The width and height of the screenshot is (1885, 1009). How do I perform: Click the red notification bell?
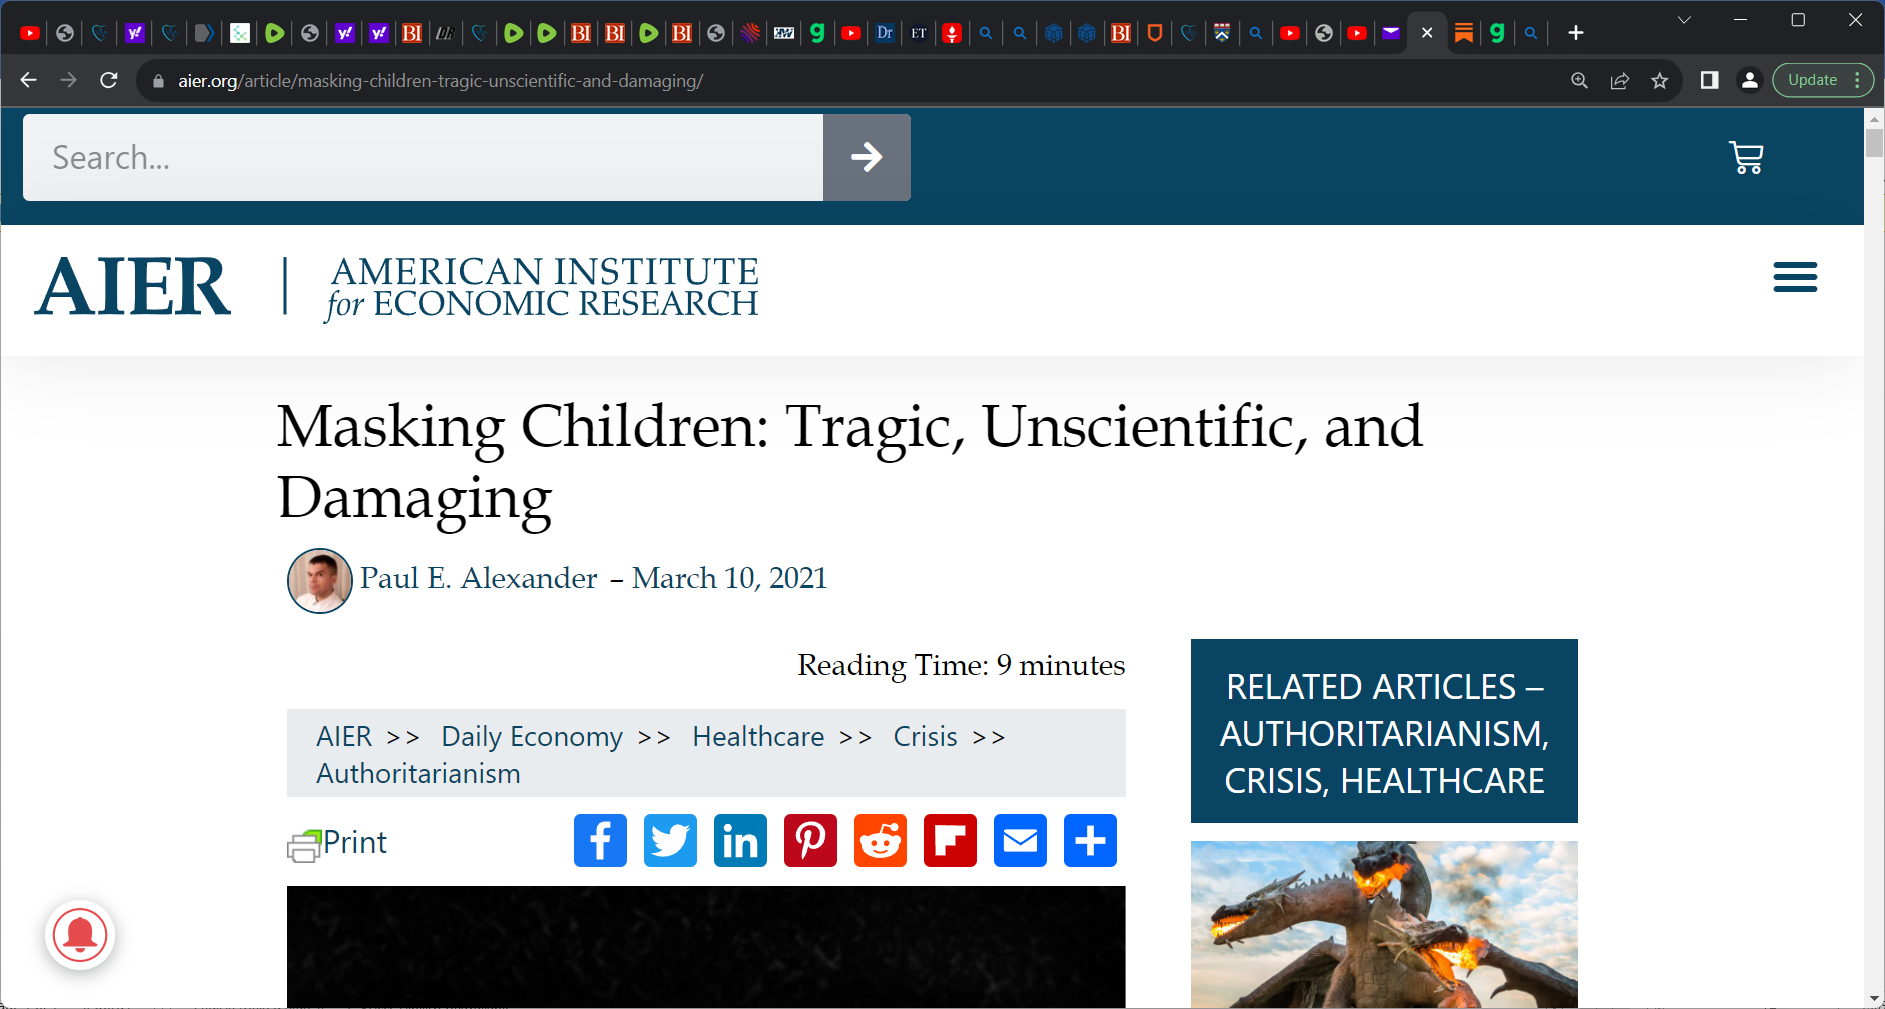[80, 935]
